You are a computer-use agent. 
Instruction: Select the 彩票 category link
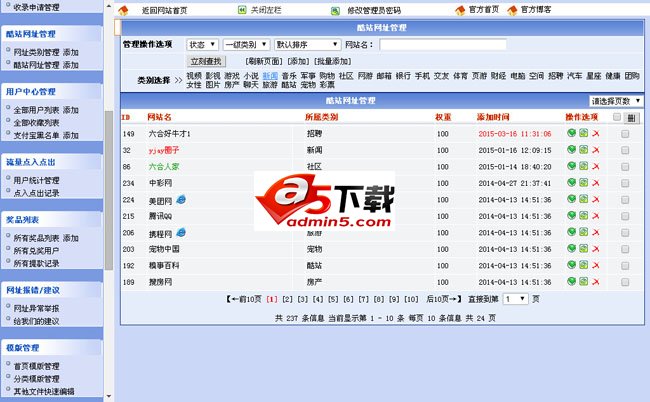[327, 85]
